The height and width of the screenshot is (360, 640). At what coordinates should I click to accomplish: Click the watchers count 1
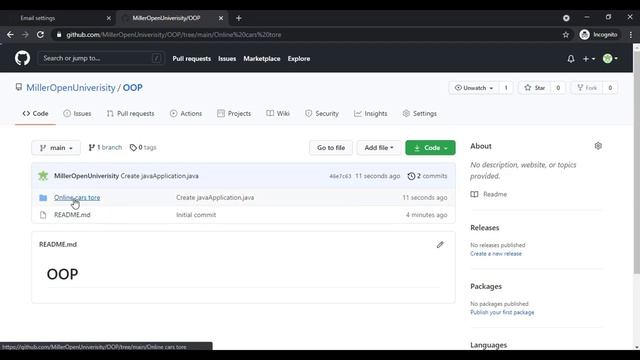click(506, 88)
